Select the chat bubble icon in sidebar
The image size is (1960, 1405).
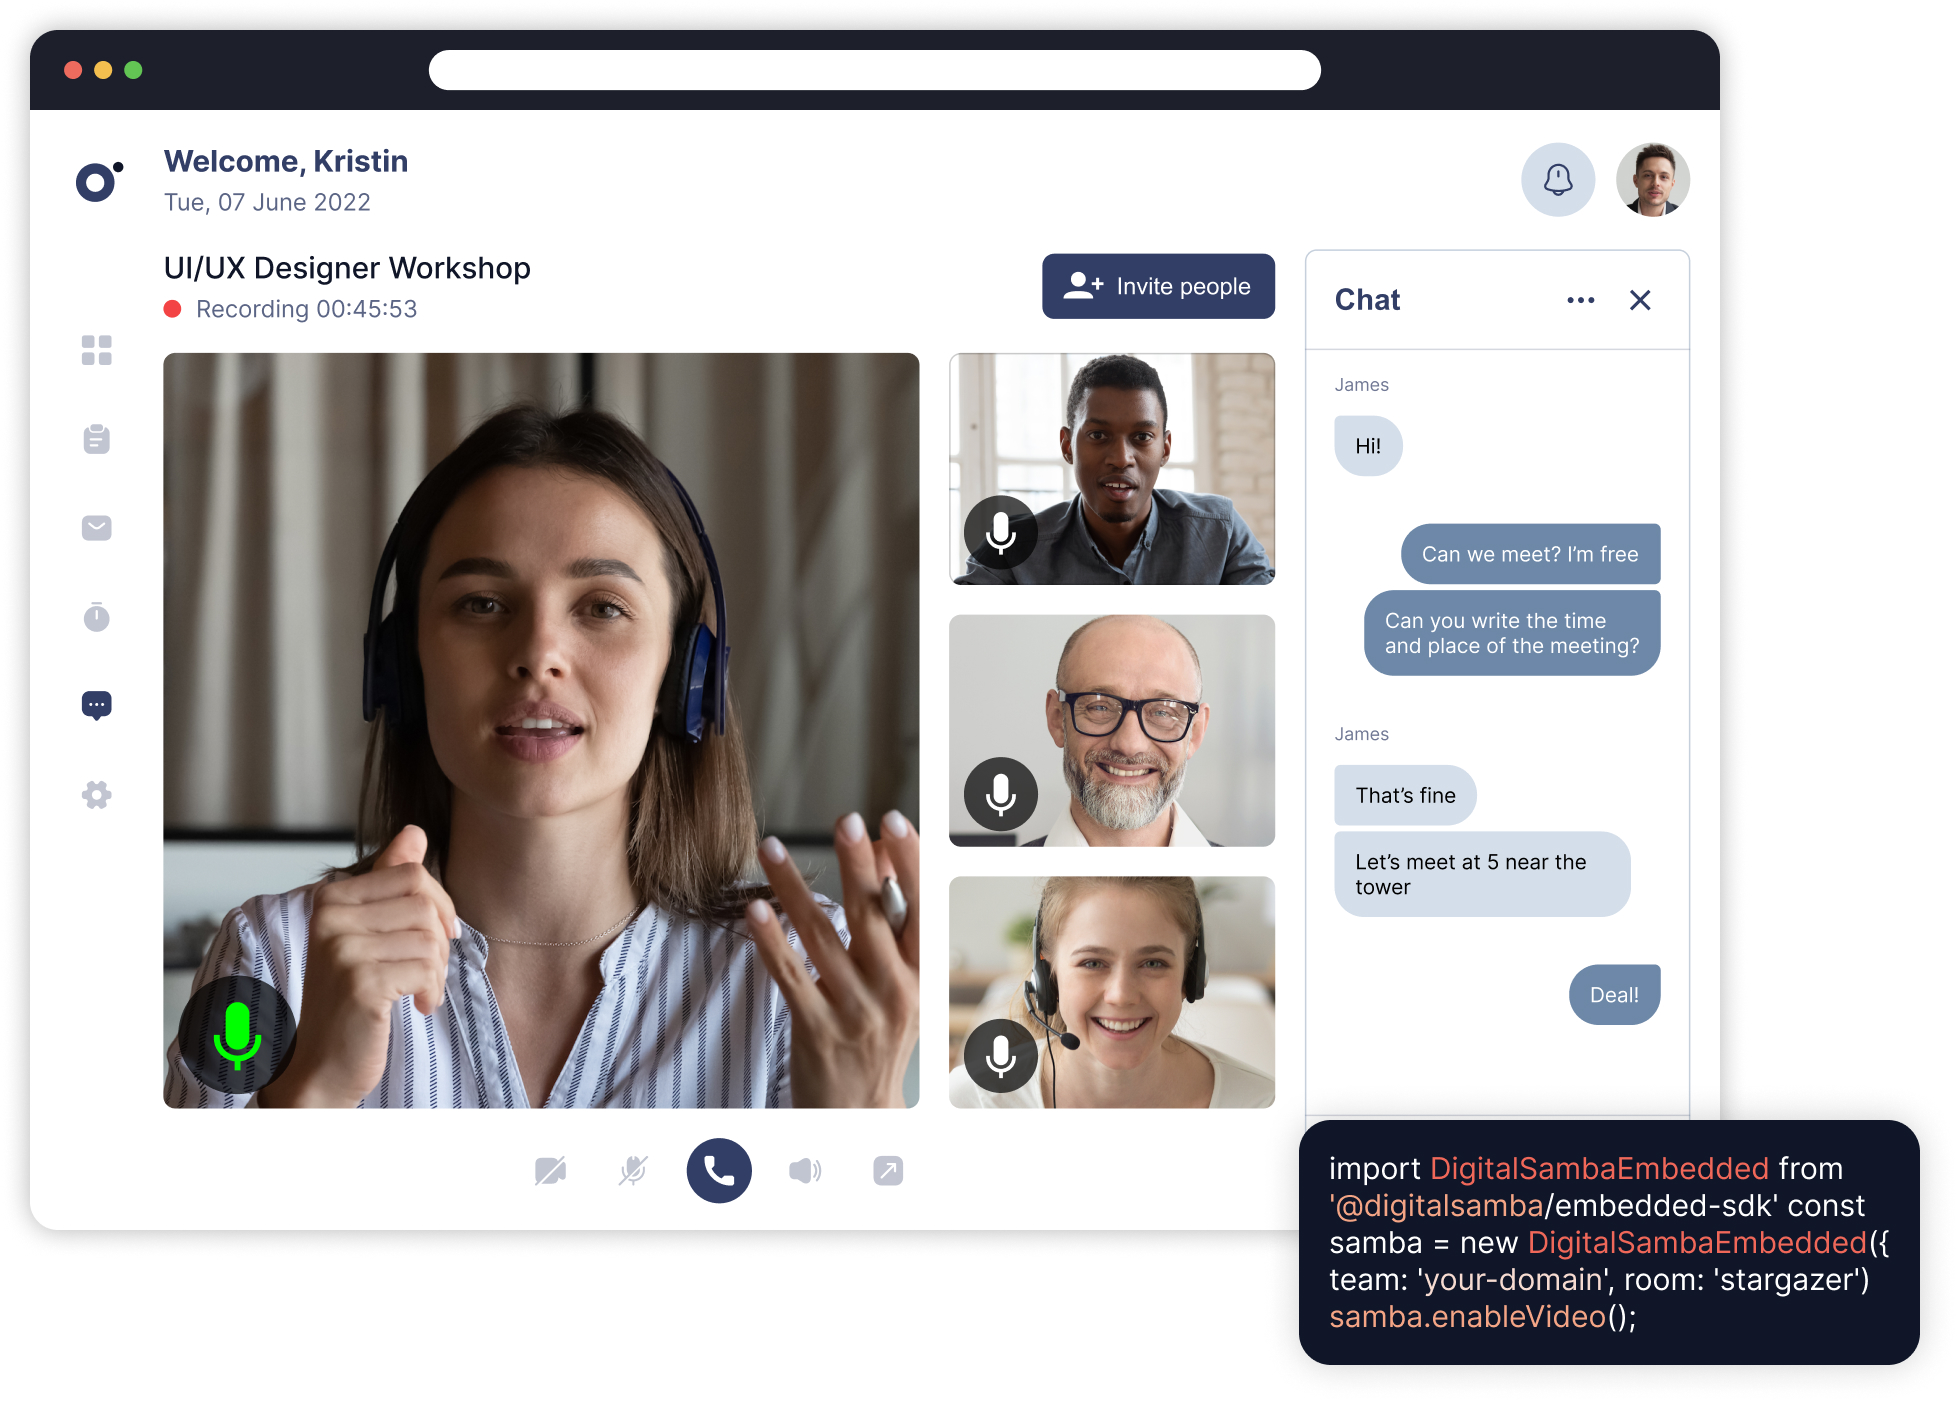(x=97, y=706)
